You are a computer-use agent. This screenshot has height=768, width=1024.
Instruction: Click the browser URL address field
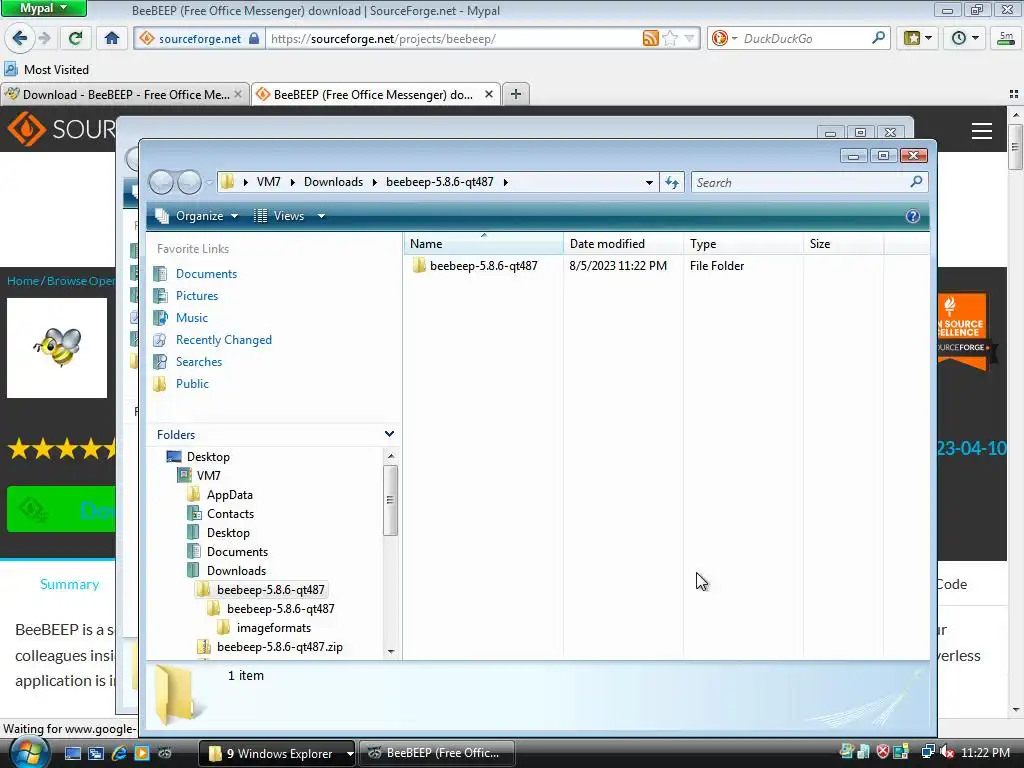coord(453,39)
